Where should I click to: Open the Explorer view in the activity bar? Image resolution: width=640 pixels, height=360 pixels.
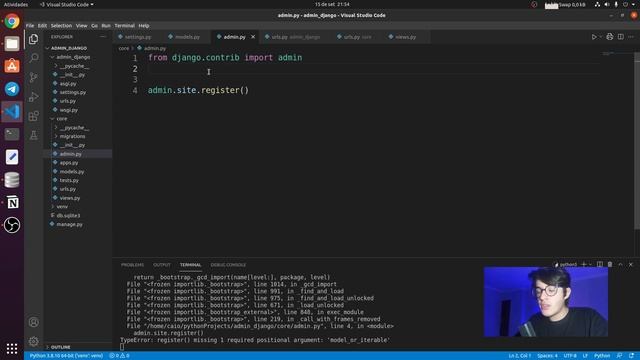coord(34,39)
